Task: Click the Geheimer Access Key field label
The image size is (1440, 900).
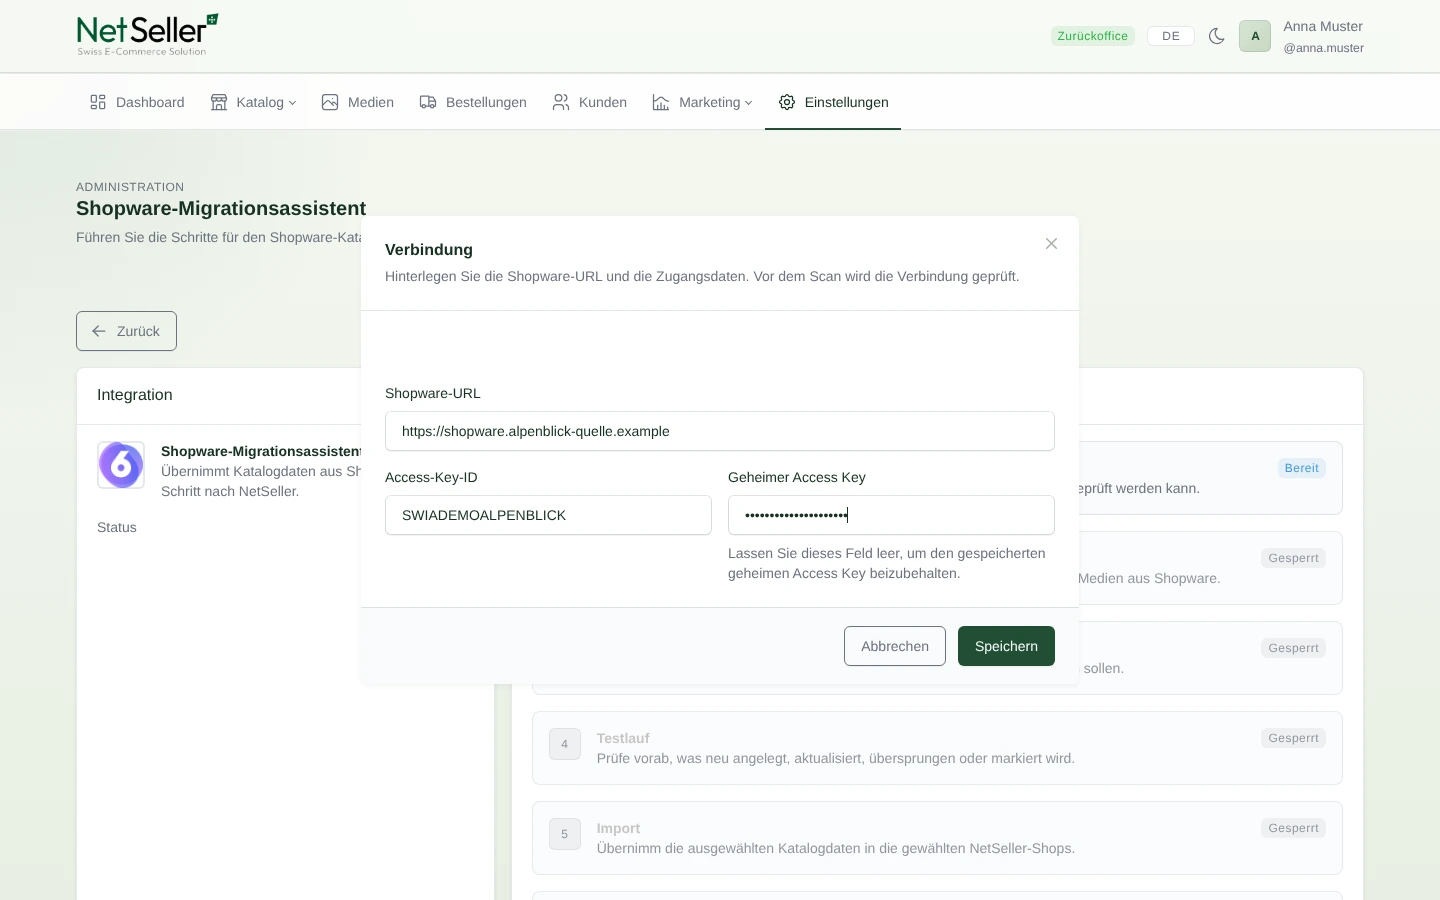Action: click(797, 477)
